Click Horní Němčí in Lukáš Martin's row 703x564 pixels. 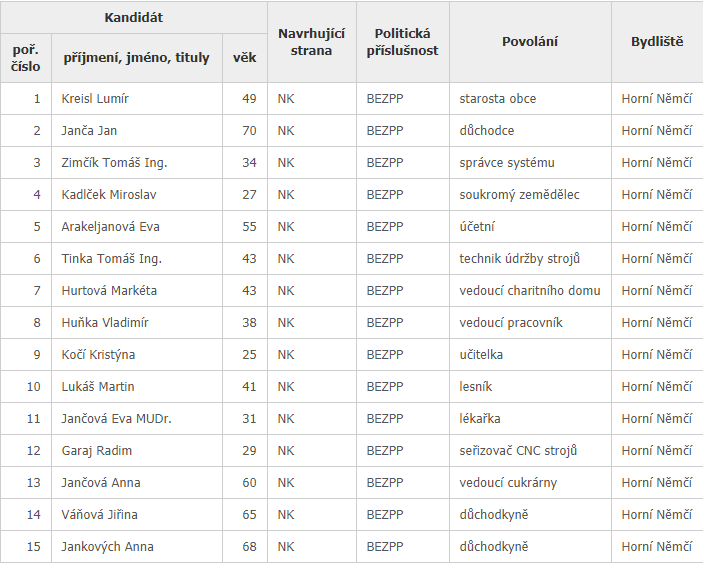click(657, 387)
